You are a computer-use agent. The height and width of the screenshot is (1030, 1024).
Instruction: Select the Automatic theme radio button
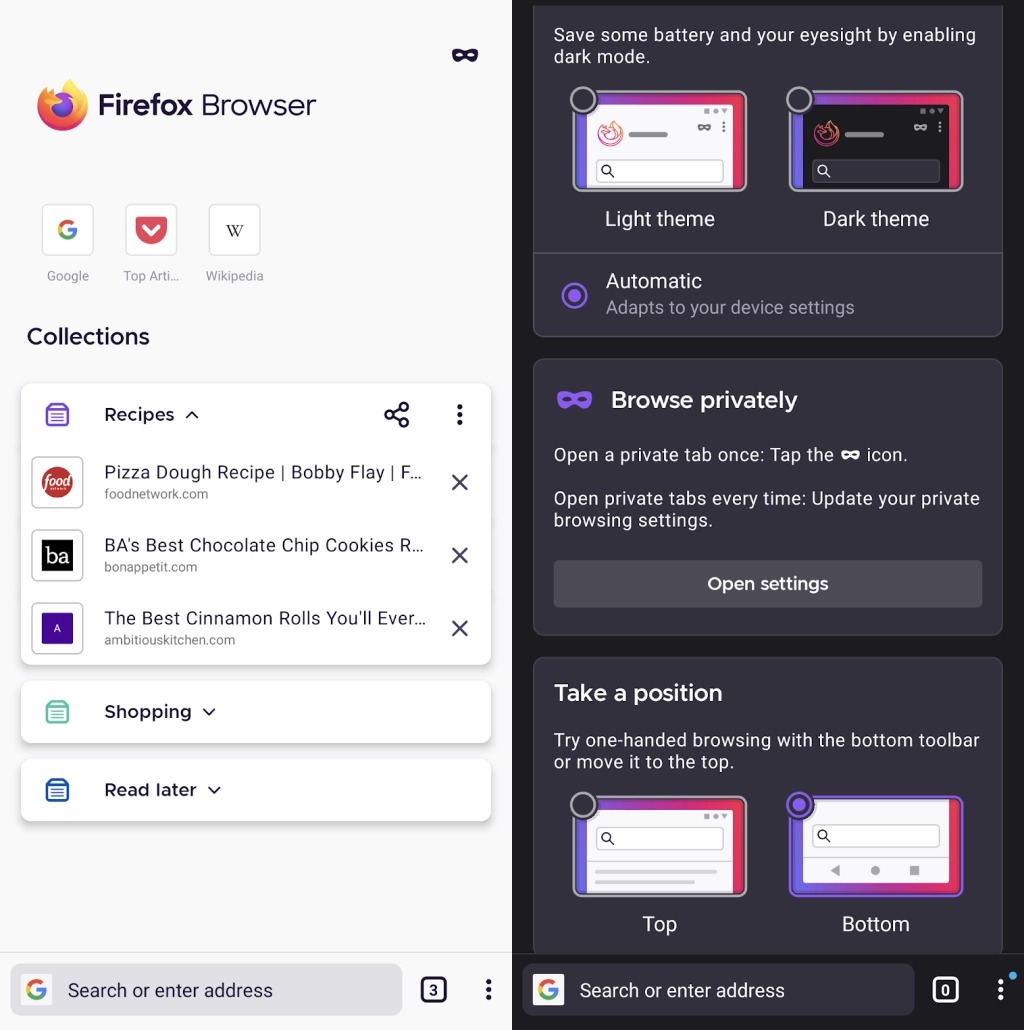click(x=574, y=295)
